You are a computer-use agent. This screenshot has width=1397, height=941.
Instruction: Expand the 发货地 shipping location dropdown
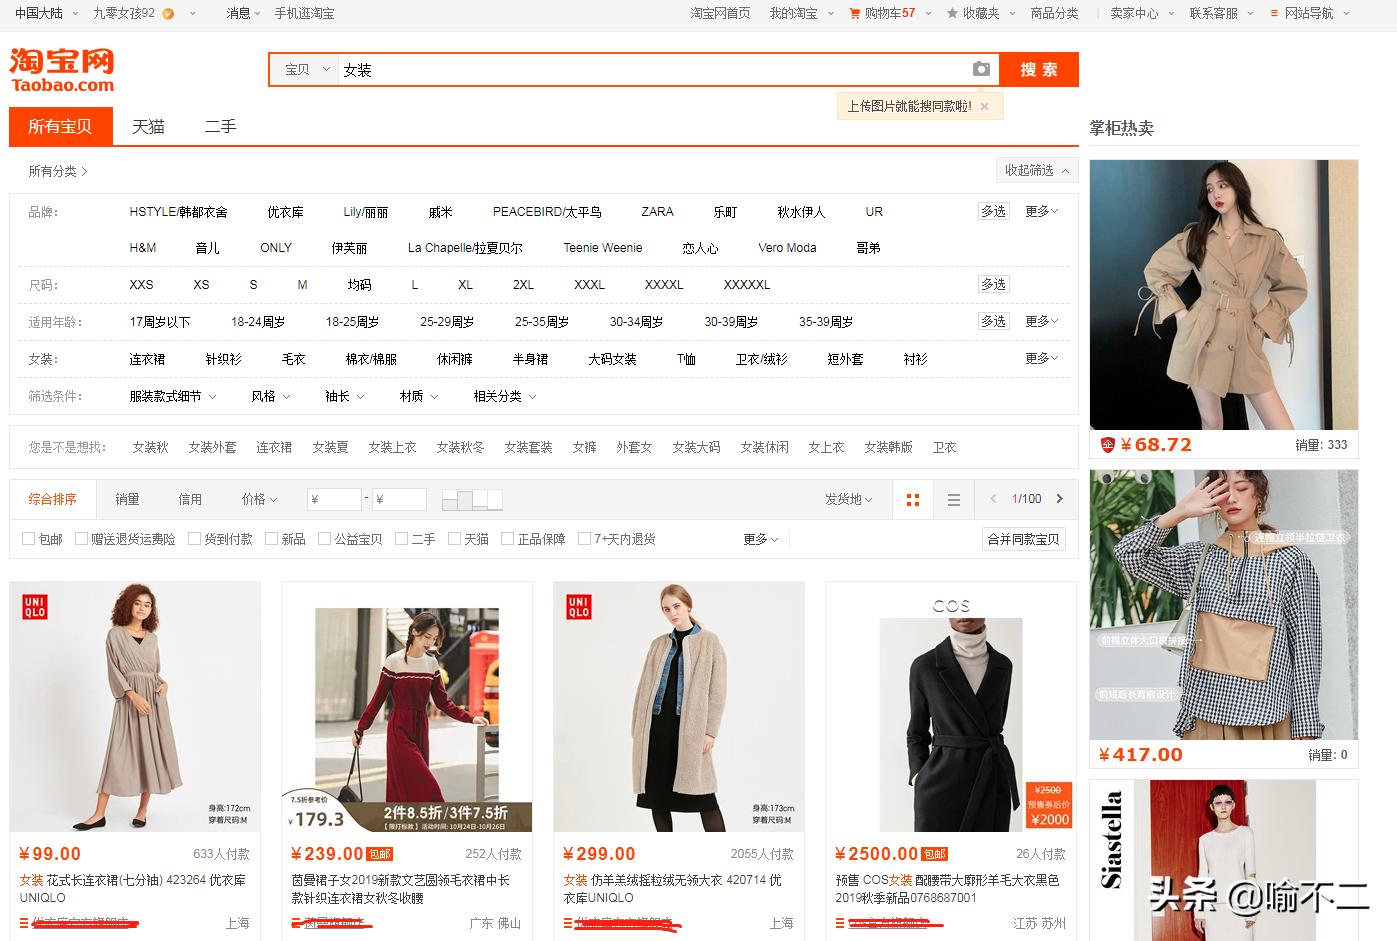[847, 498]
